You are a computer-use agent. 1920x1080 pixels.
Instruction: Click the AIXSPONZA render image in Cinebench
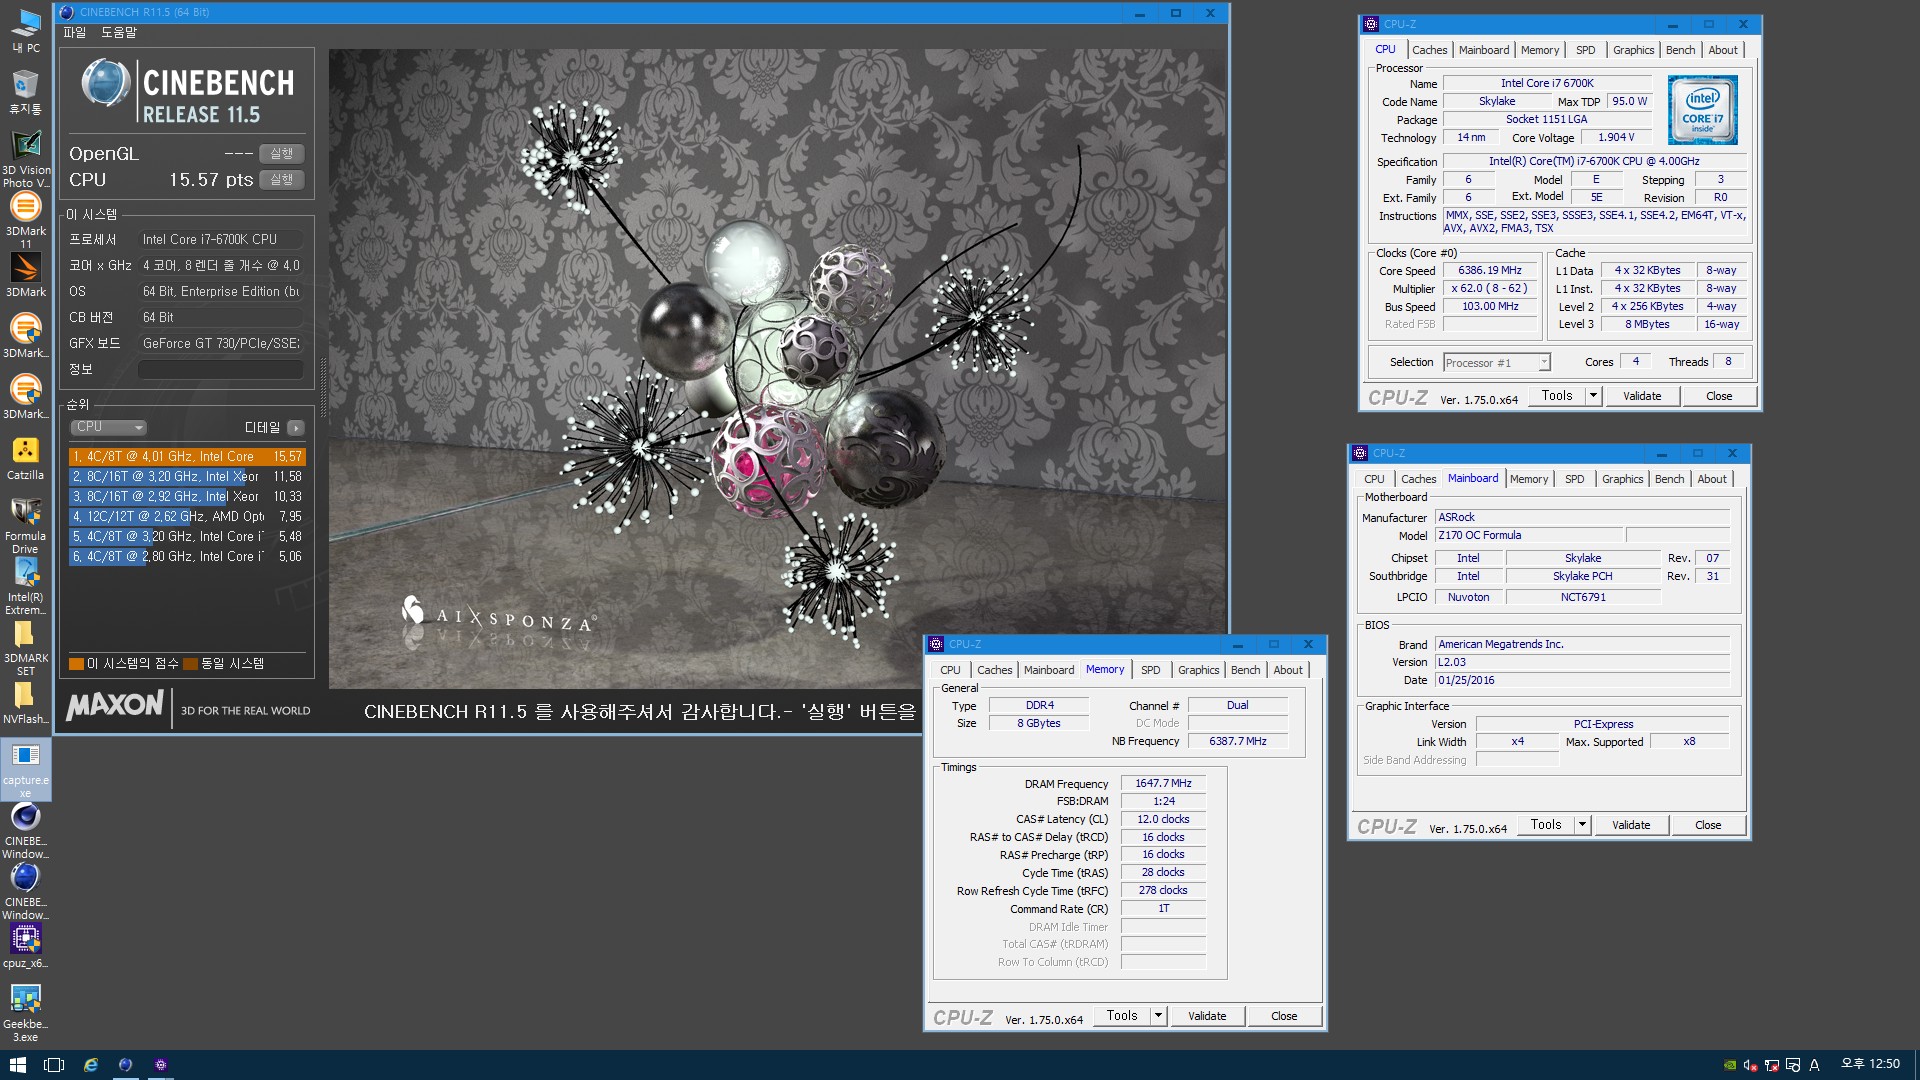[777, 369]
